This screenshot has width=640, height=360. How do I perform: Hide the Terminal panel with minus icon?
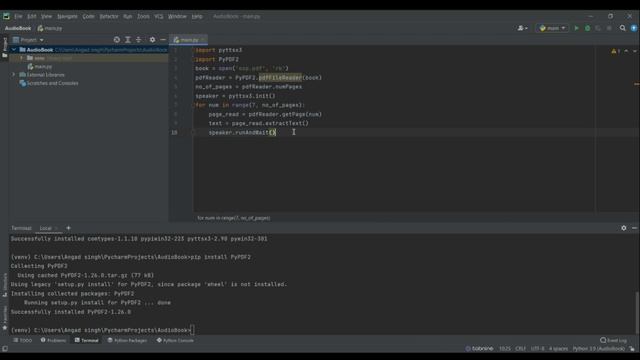click(634, 228)
